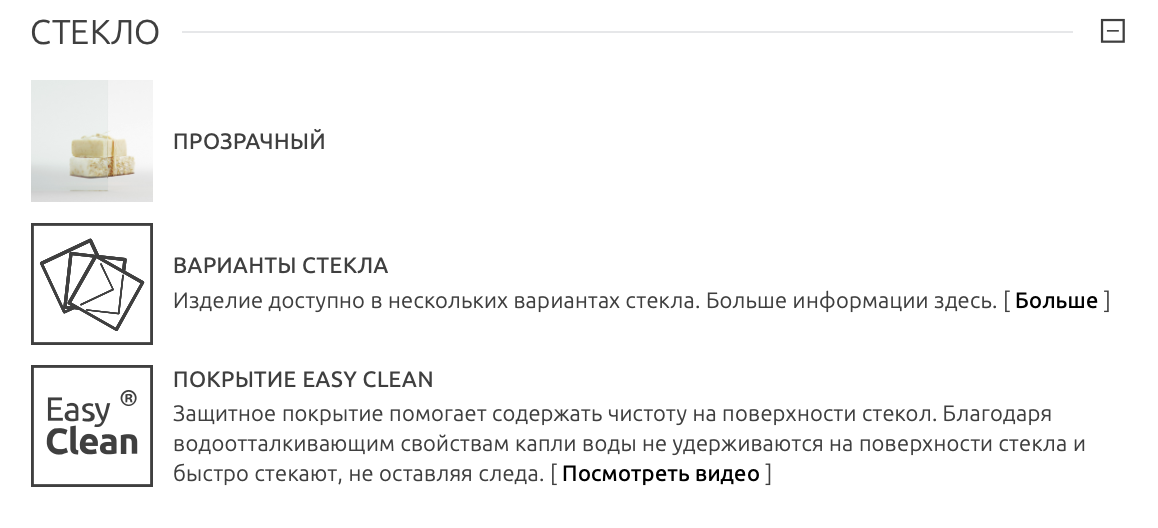Select the ПРОЗРАЧНЫЙ glass label
1158x528 pixels.
click(249, 142)
